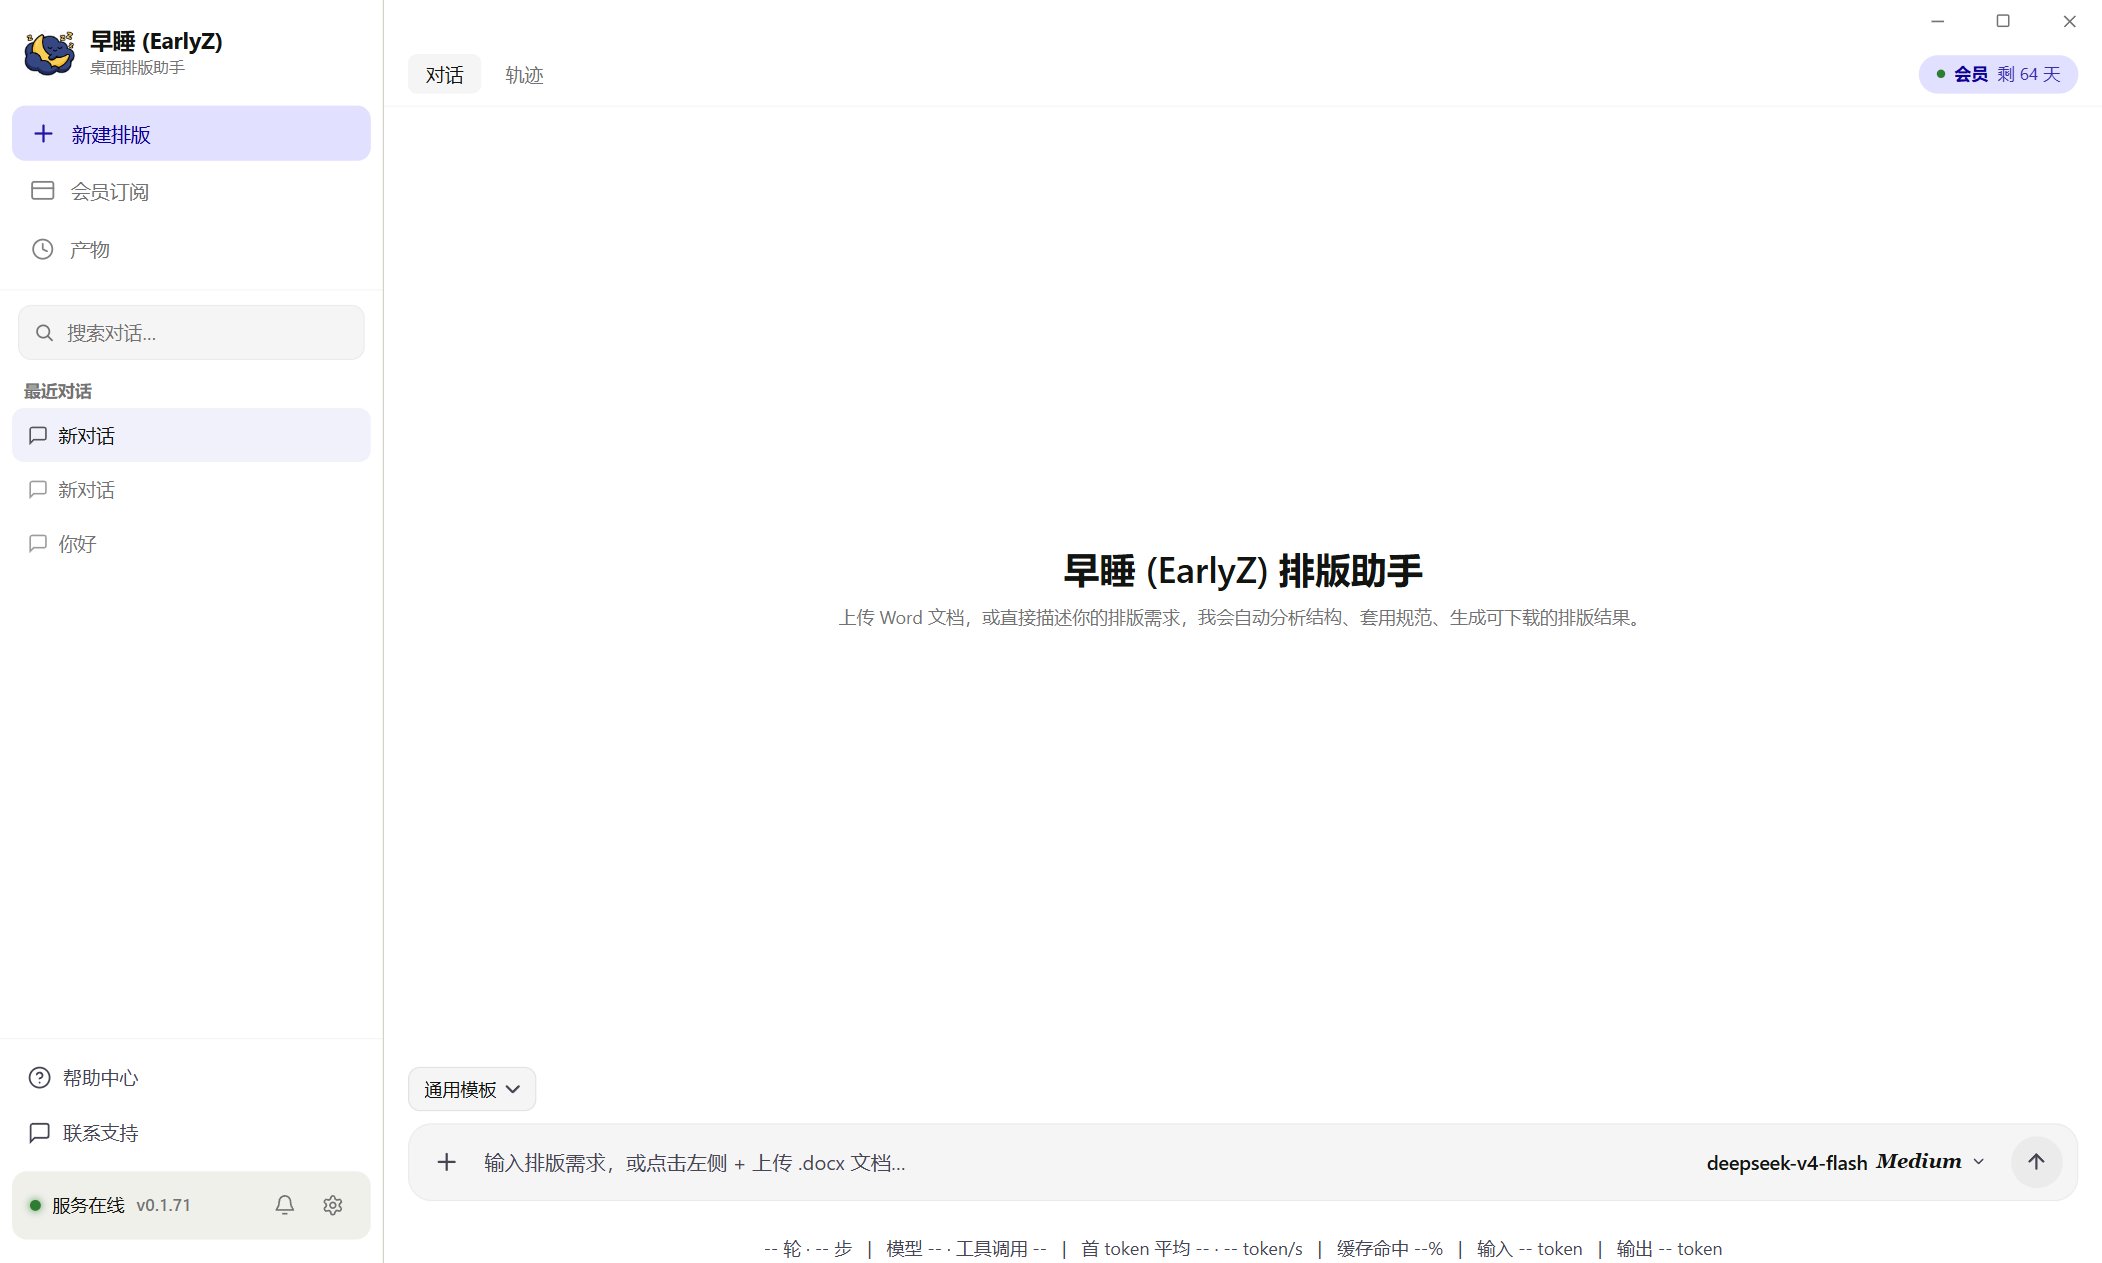Click the 首 token 平均 status entry
This screenshot has width=2102, height=1263.
[1191, 1249]
